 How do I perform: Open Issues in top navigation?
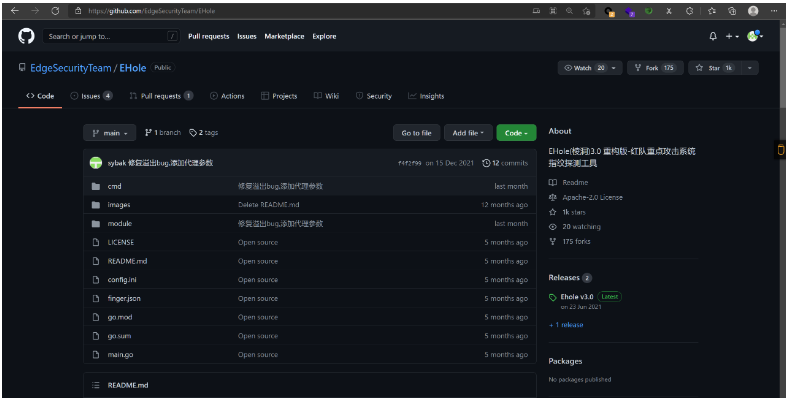(x=247, y=36)
